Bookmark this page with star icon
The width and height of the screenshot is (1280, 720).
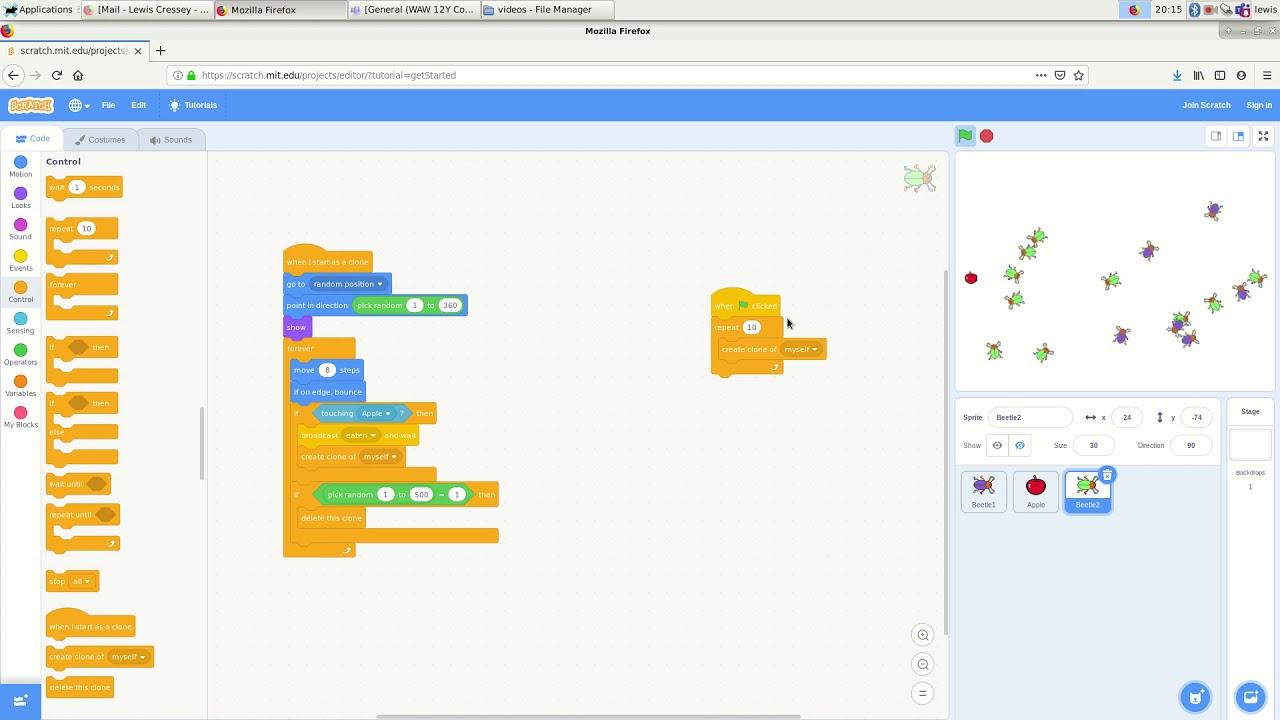coord(1078,75)
